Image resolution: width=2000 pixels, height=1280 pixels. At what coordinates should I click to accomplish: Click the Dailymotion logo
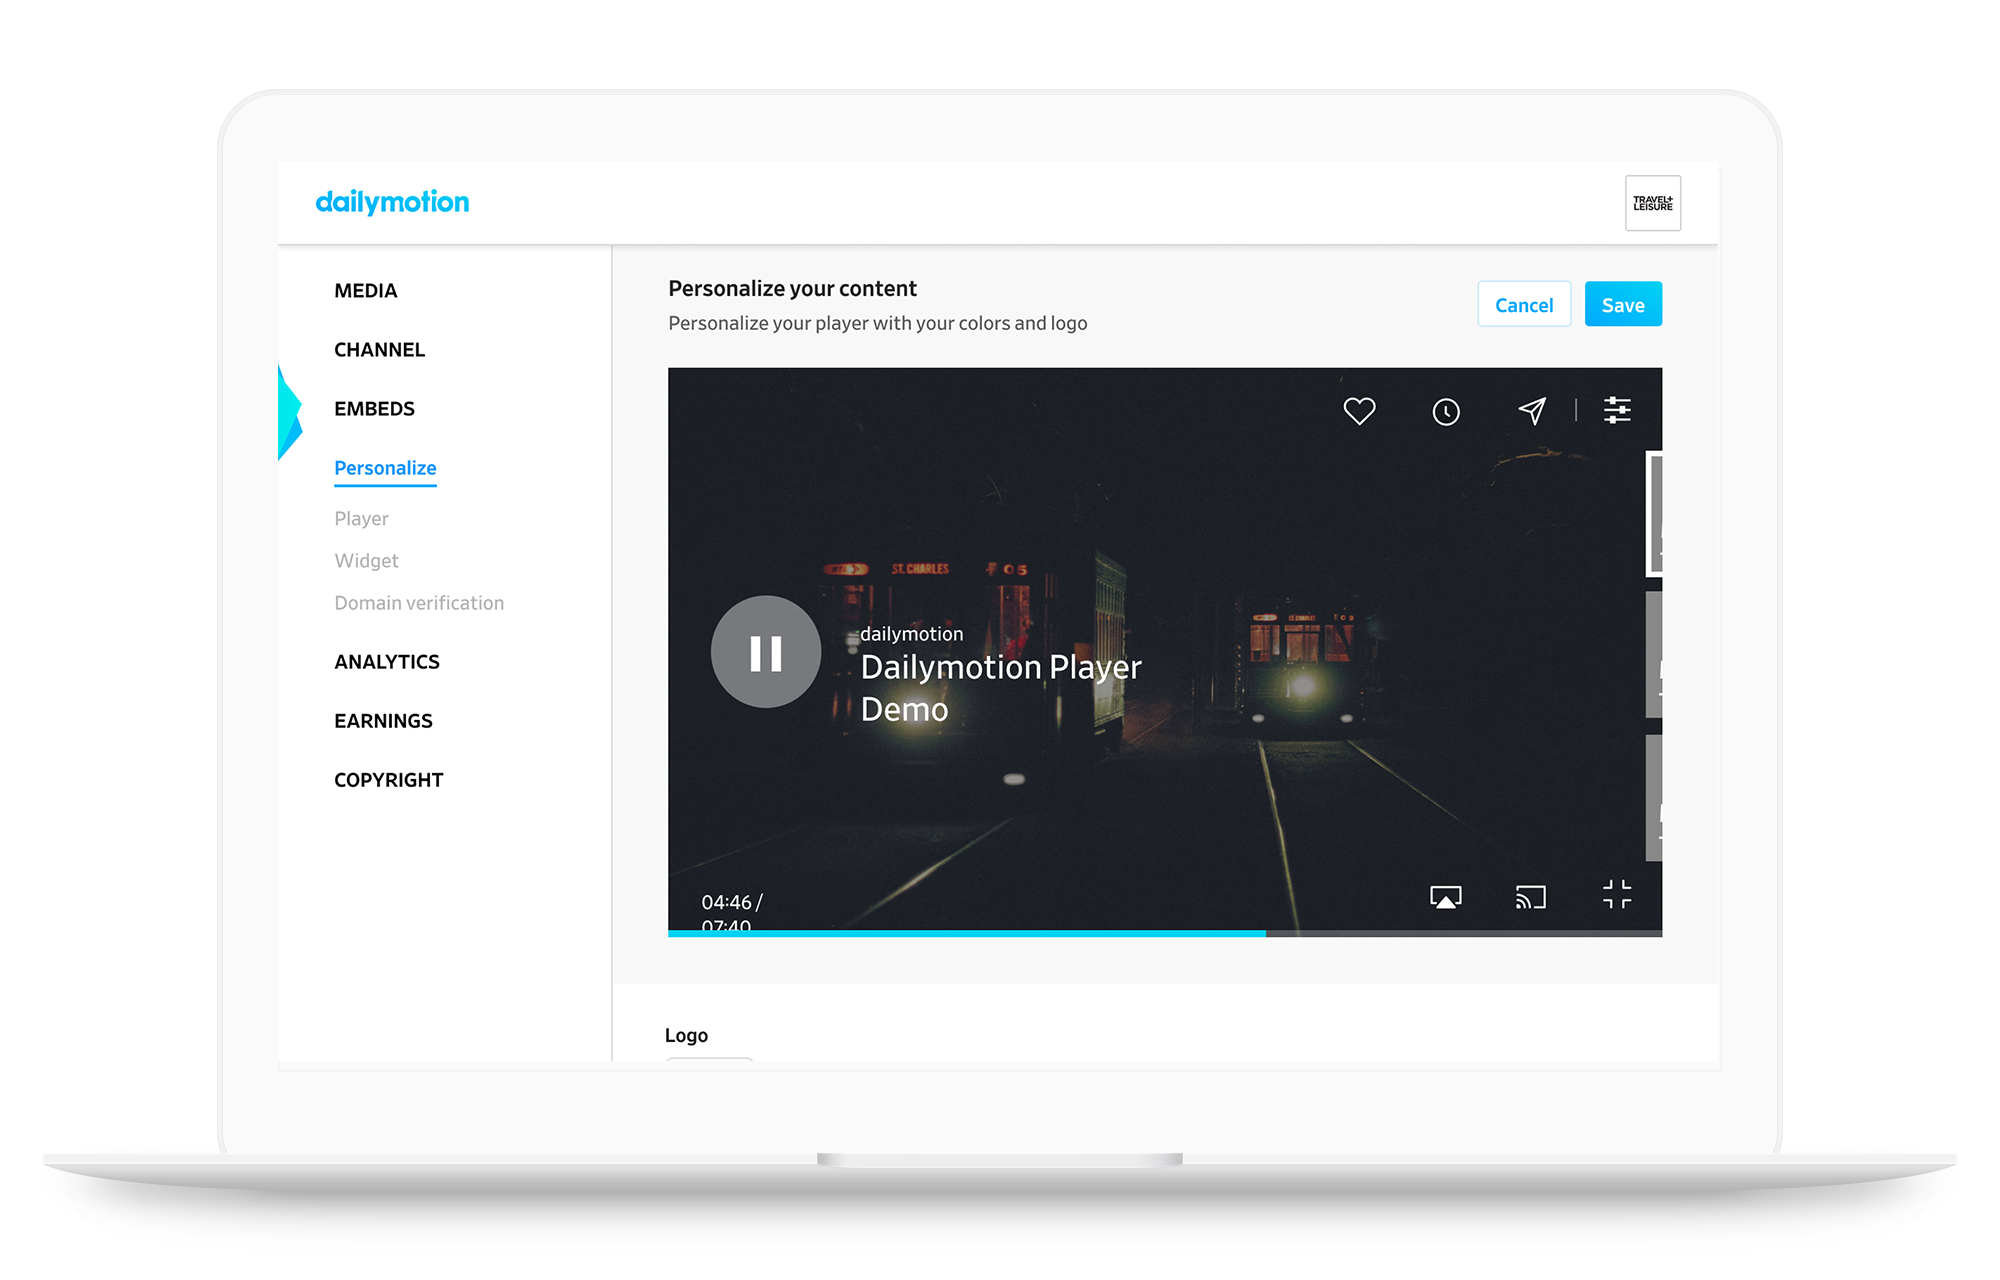(392, 202)
